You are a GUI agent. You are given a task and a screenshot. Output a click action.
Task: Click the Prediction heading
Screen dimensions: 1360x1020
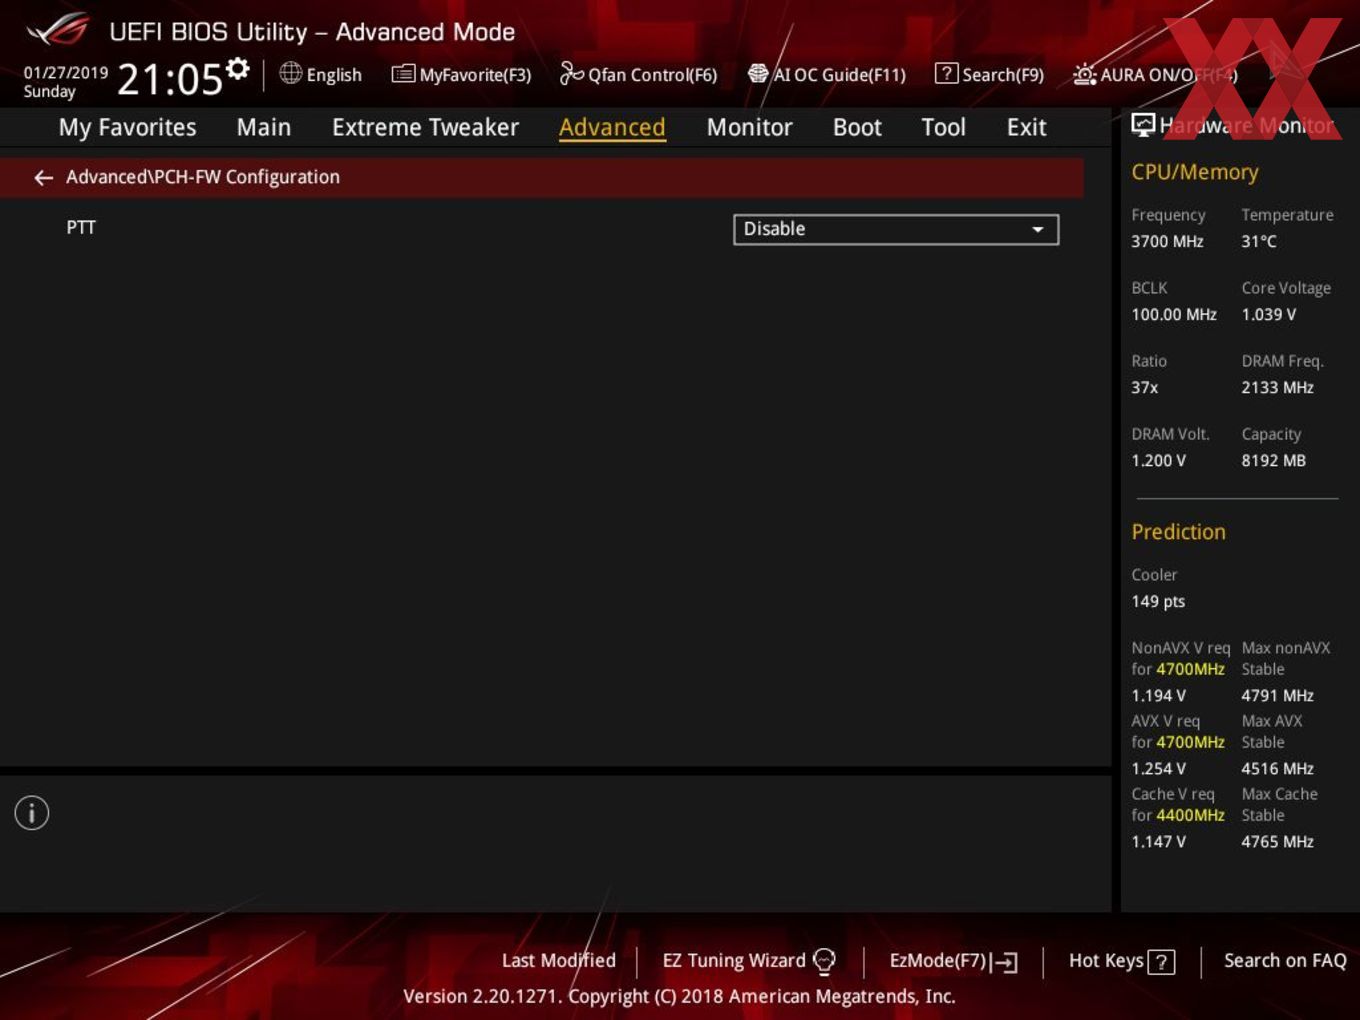[x=1178, y=532]
